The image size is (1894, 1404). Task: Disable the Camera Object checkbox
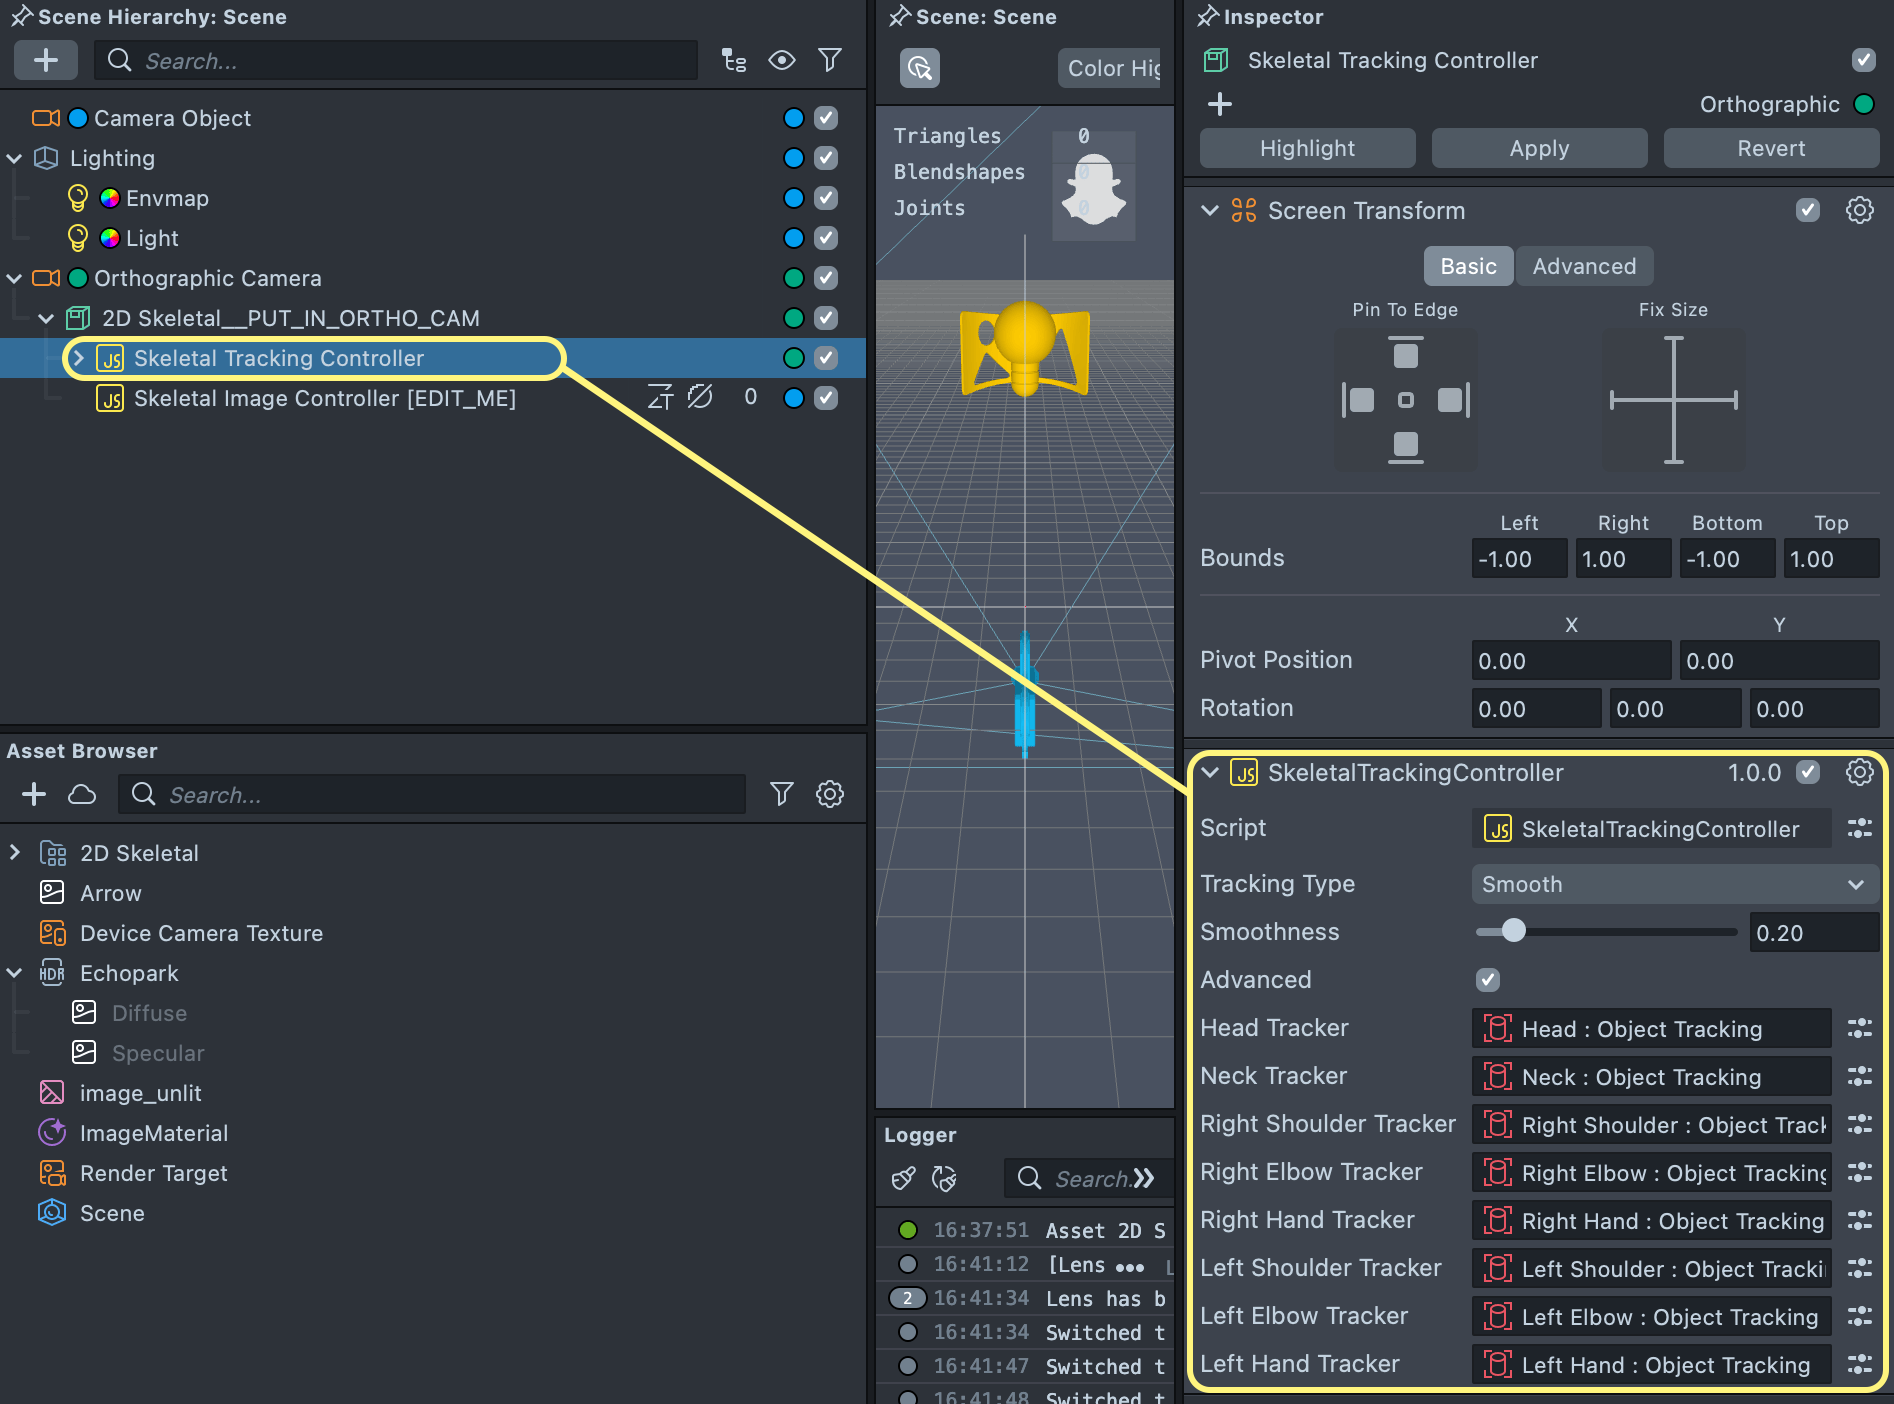(825, 118)
